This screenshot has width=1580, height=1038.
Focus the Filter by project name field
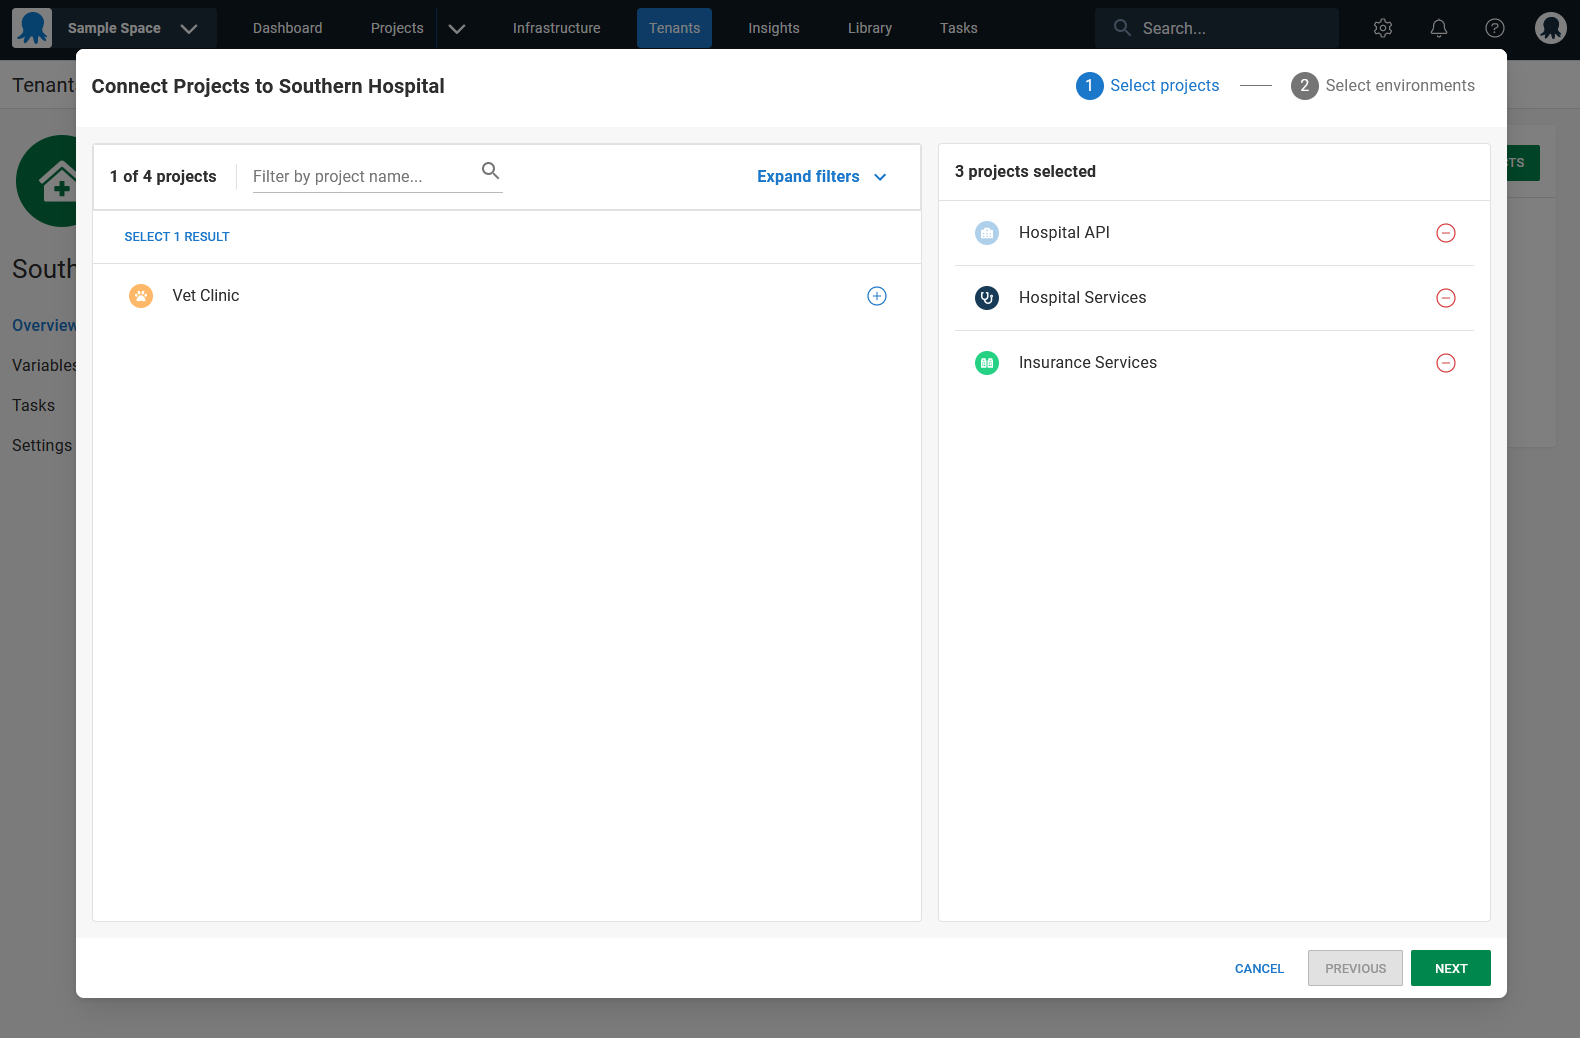coord(362,177)
